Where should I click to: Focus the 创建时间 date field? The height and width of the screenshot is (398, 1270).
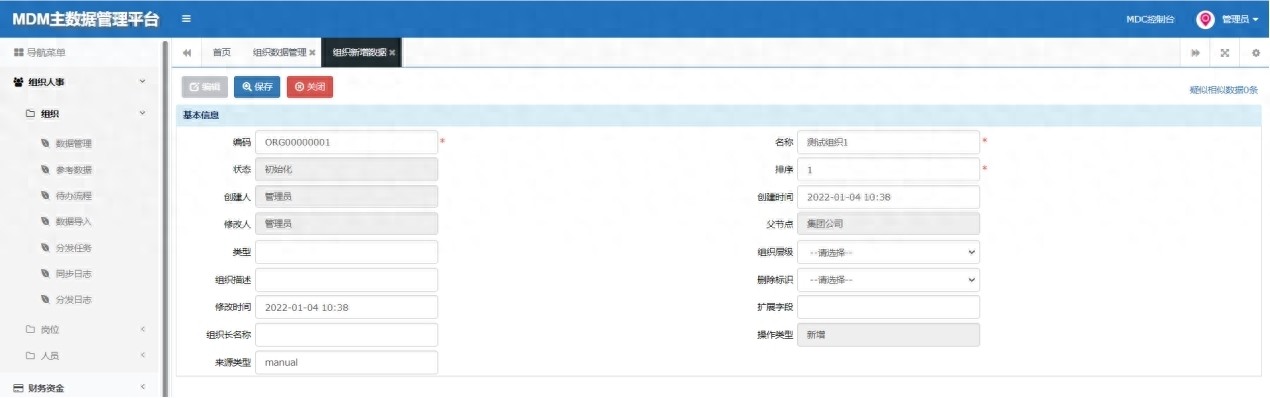click(888, 197)
